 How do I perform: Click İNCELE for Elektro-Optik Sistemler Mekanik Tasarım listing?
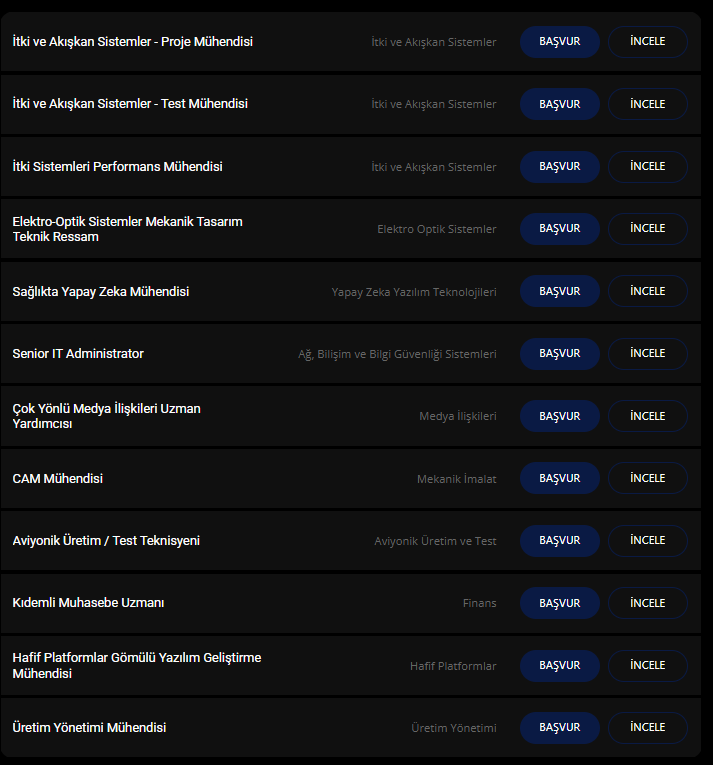(x=647, y=228)
